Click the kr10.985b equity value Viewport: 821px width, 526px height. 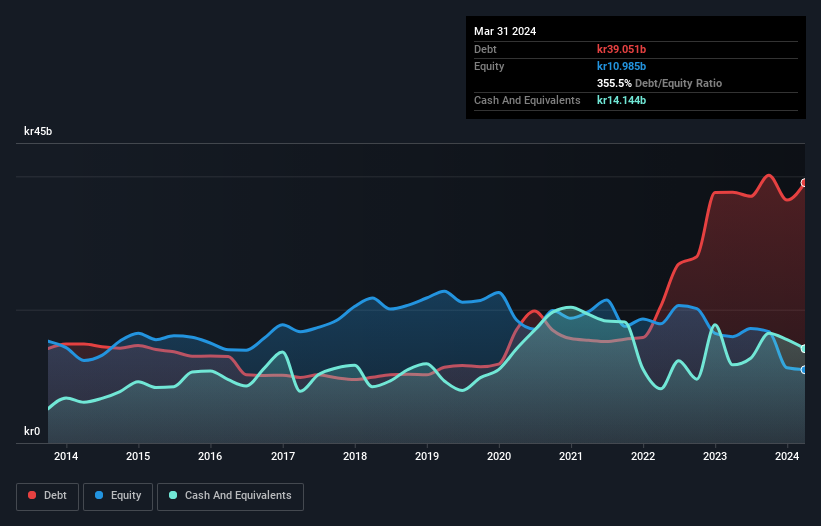(622, 66)
